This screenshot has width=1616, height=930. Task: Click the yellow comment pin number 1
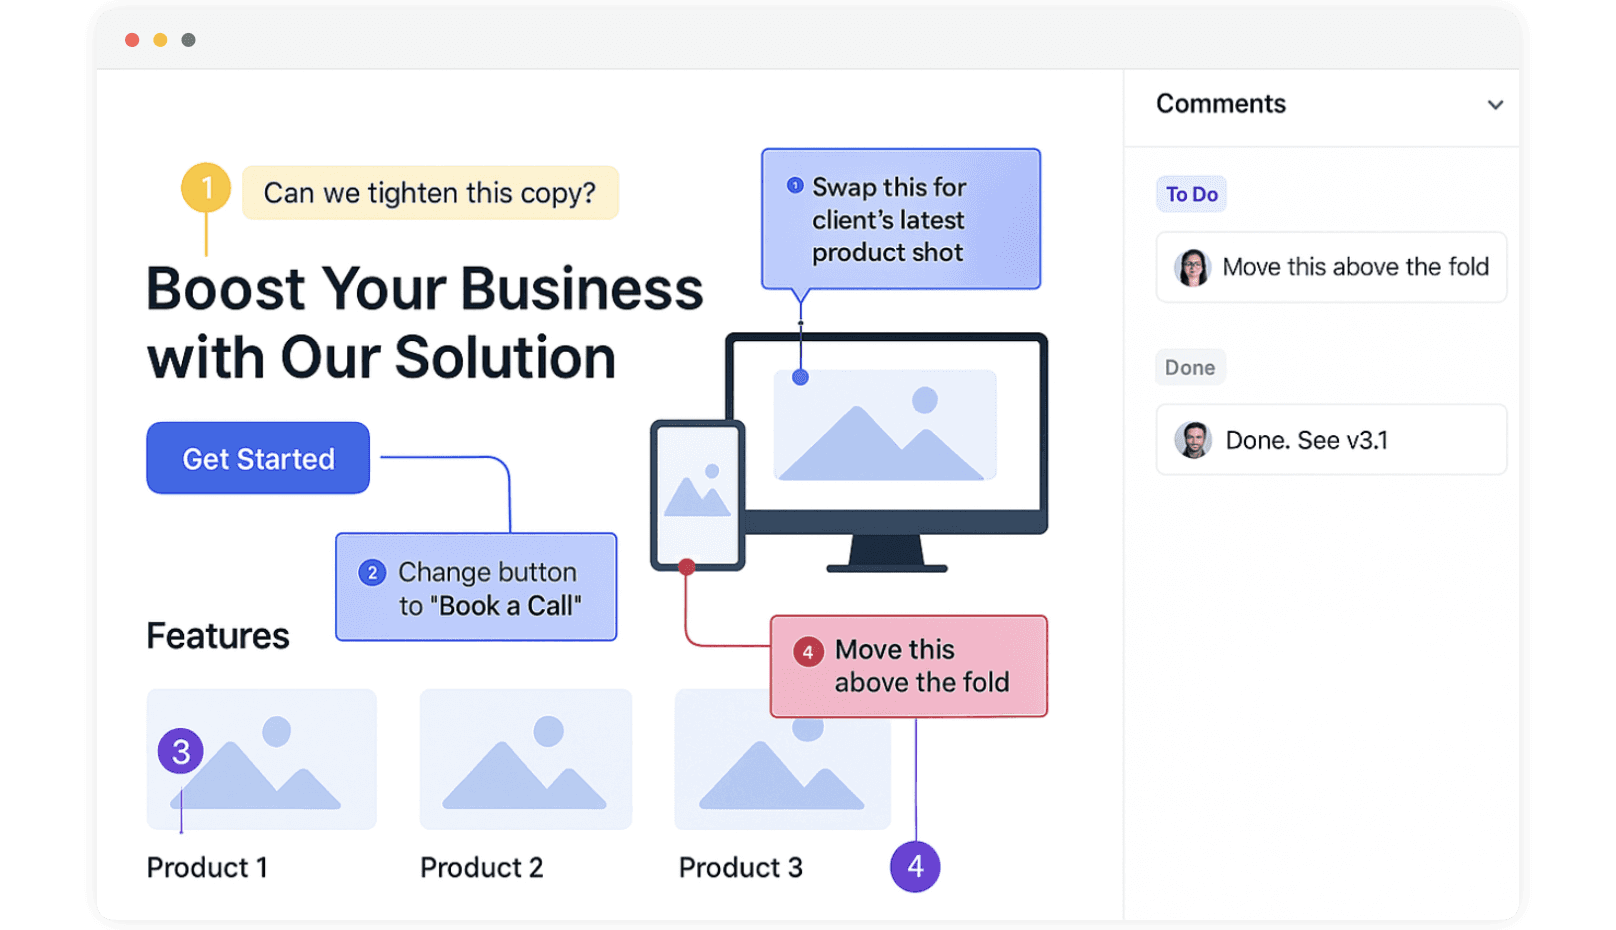[206, 188]
